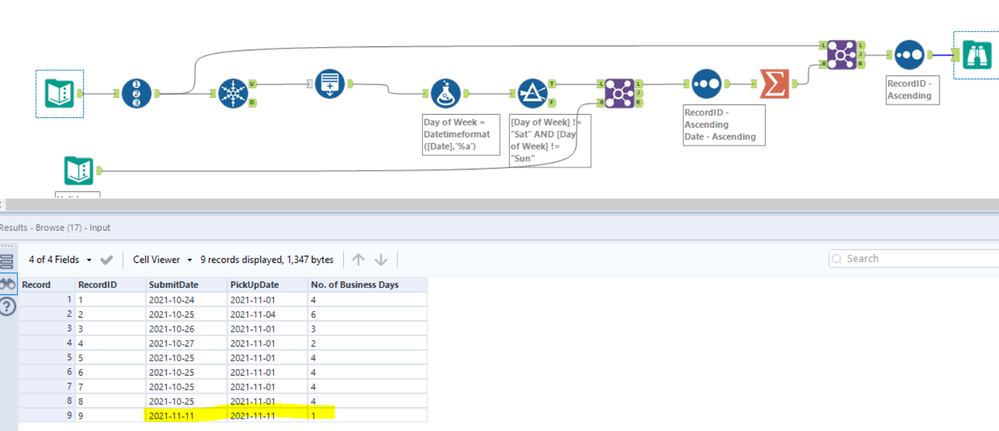Apply field selection checkmark
Viewport: 999px width, 431px height.
107,259
